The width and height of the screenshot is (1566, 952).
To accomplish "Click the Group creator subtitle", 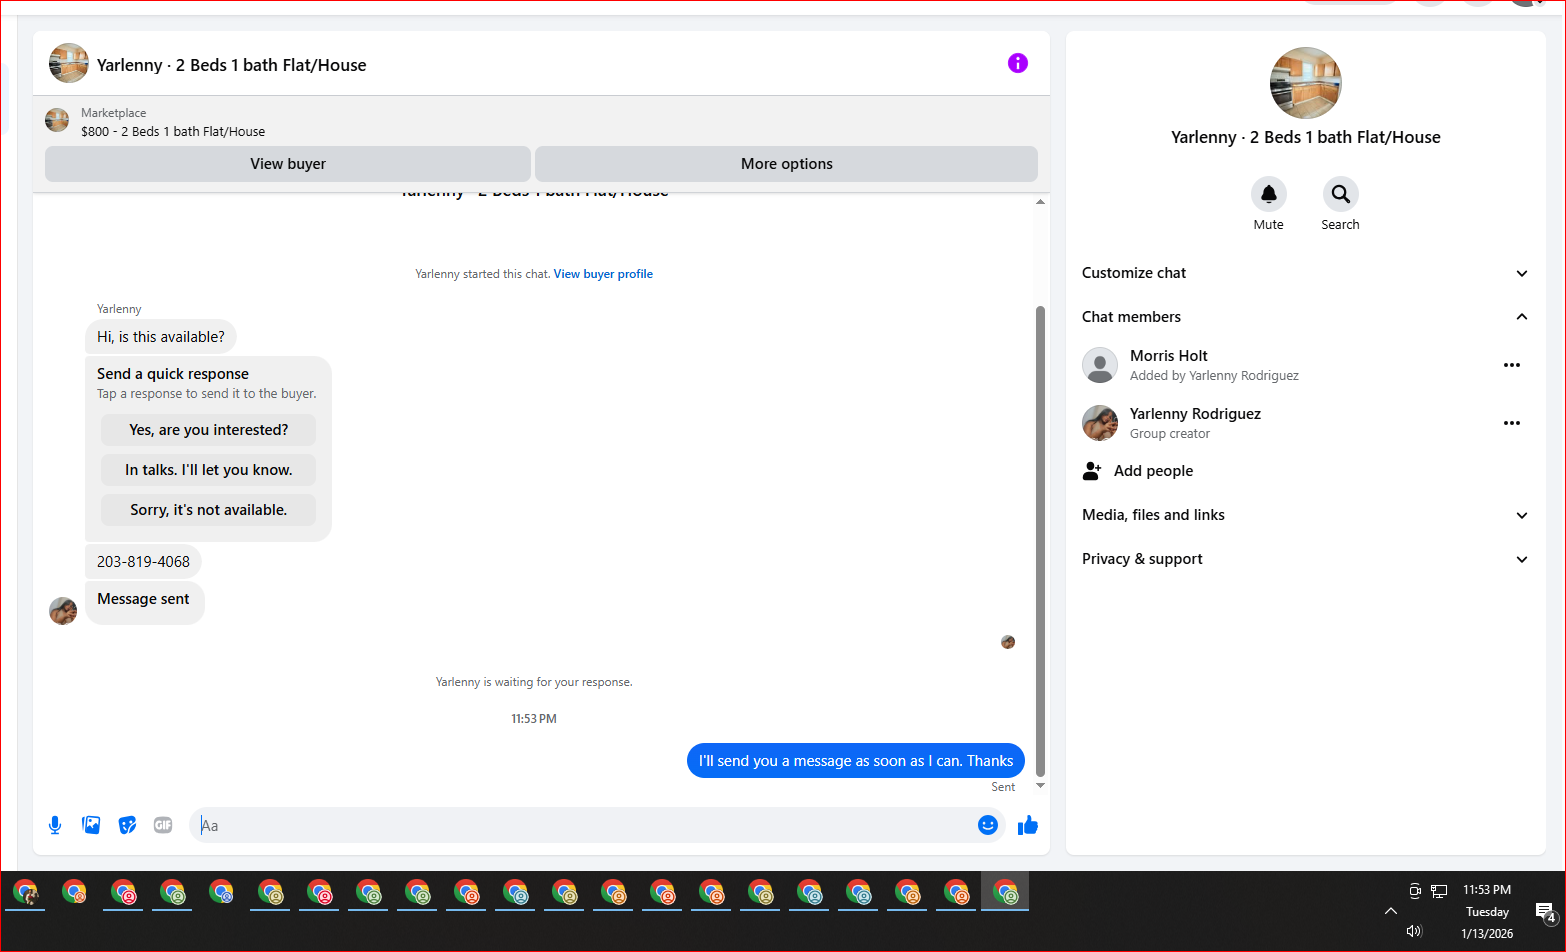I will coord(1170,434).
